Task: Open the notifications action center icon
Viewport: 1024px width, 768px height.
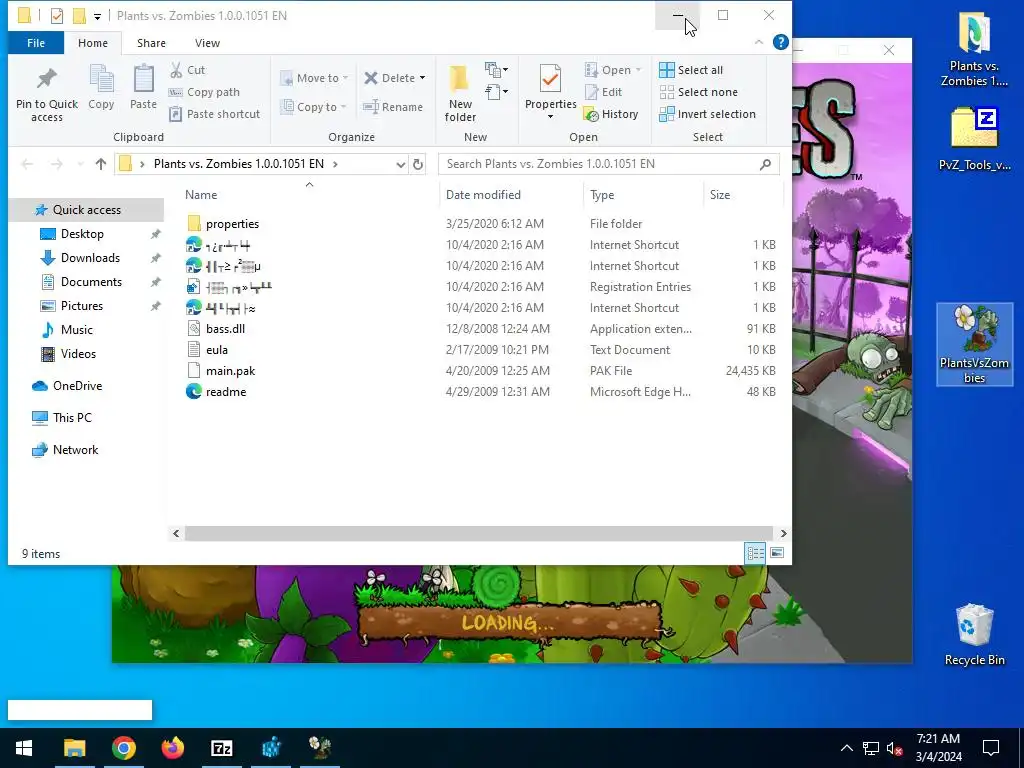Action: [x=991, y=748]
